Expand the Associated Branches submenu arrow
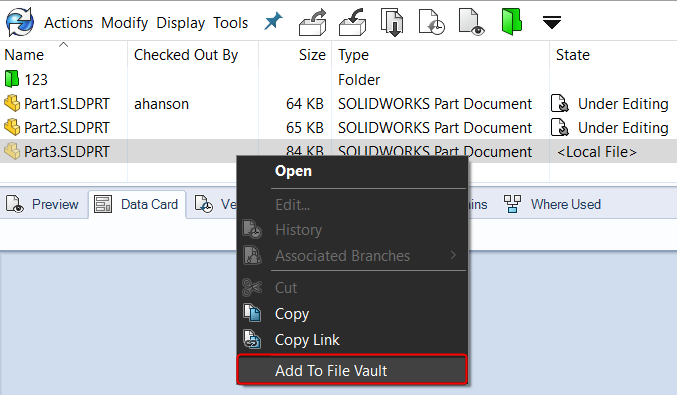This screenshot has height=395, width=677. 453,255
